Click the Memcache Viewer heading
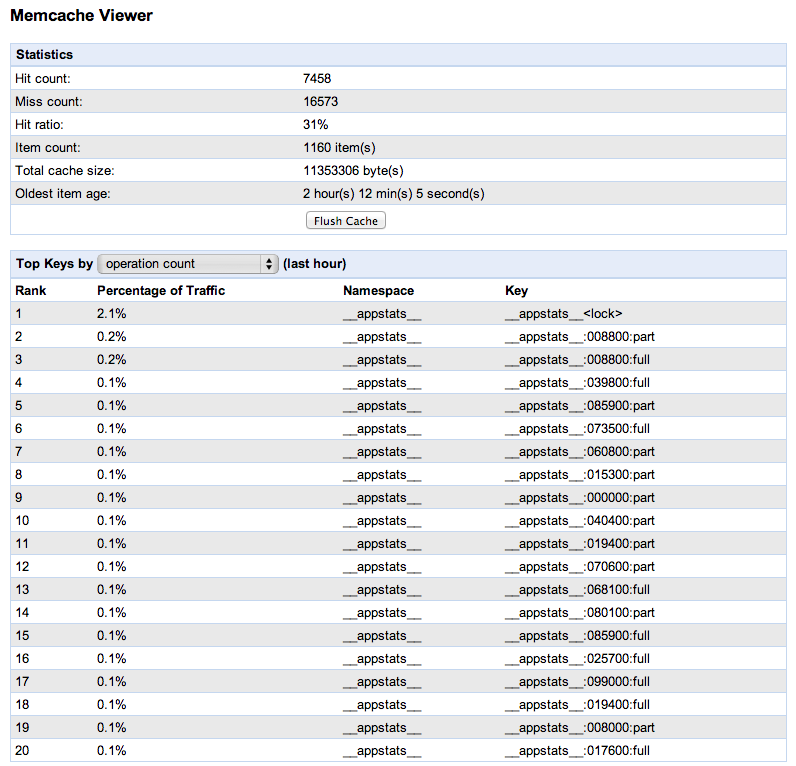 coord(81,17)
